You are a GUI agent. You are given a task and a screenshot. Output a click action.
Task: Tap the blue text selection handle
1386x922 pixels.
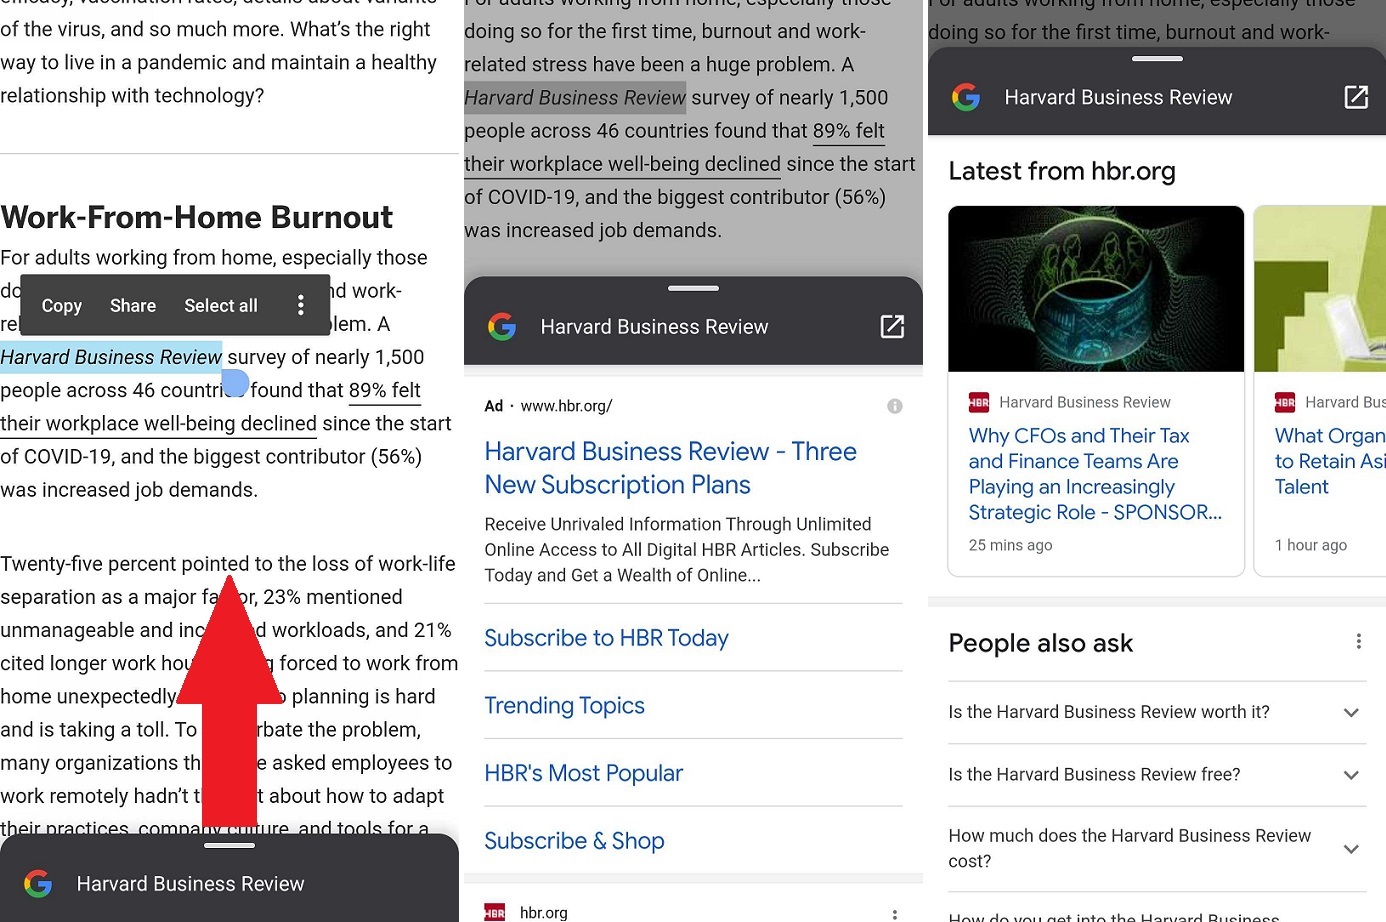235,382
